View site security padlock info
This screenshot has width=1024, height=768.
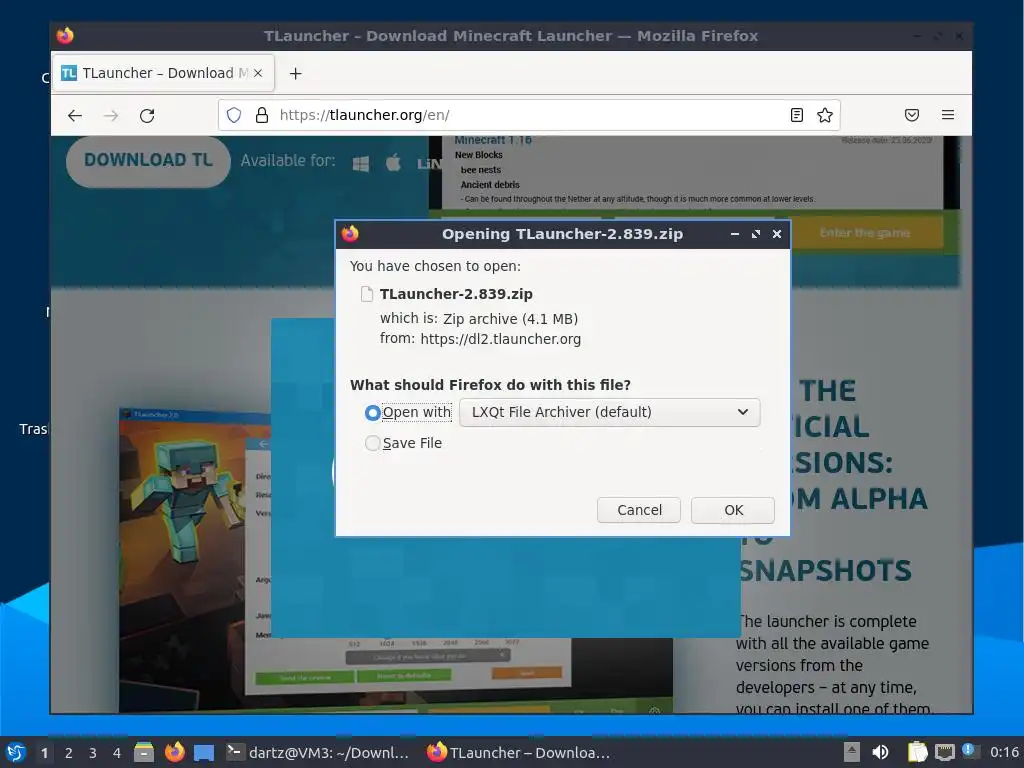coord(262,116)
